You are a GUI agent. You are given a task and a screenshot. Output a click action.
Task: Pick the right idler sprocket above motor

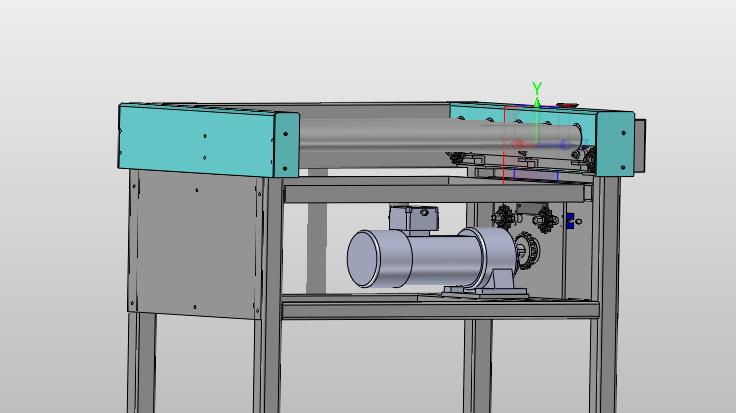(x=545, y=219)
